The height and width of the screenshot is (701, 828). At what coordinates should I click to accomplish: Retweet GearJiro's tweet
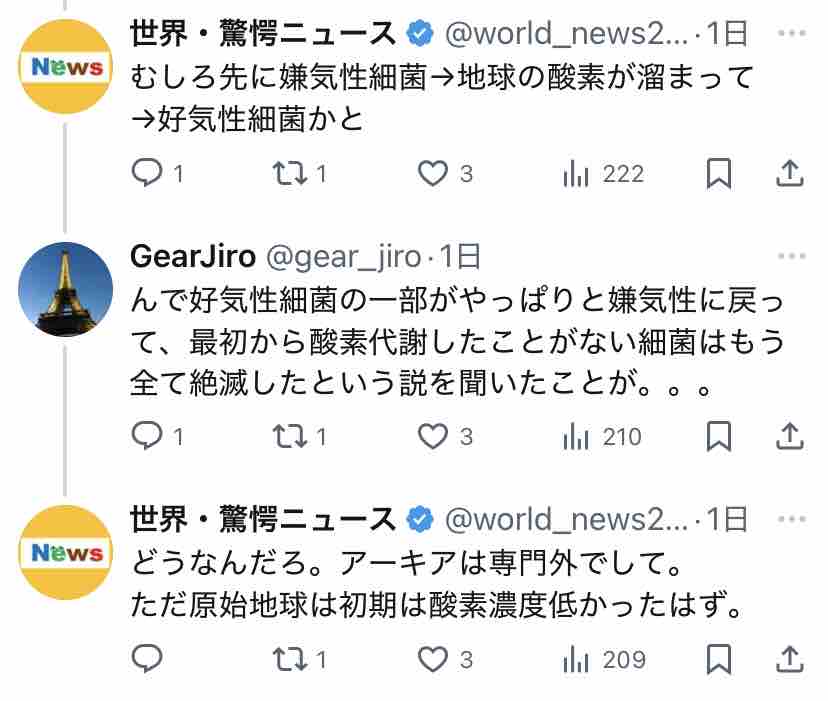click(x=299, y=436)
